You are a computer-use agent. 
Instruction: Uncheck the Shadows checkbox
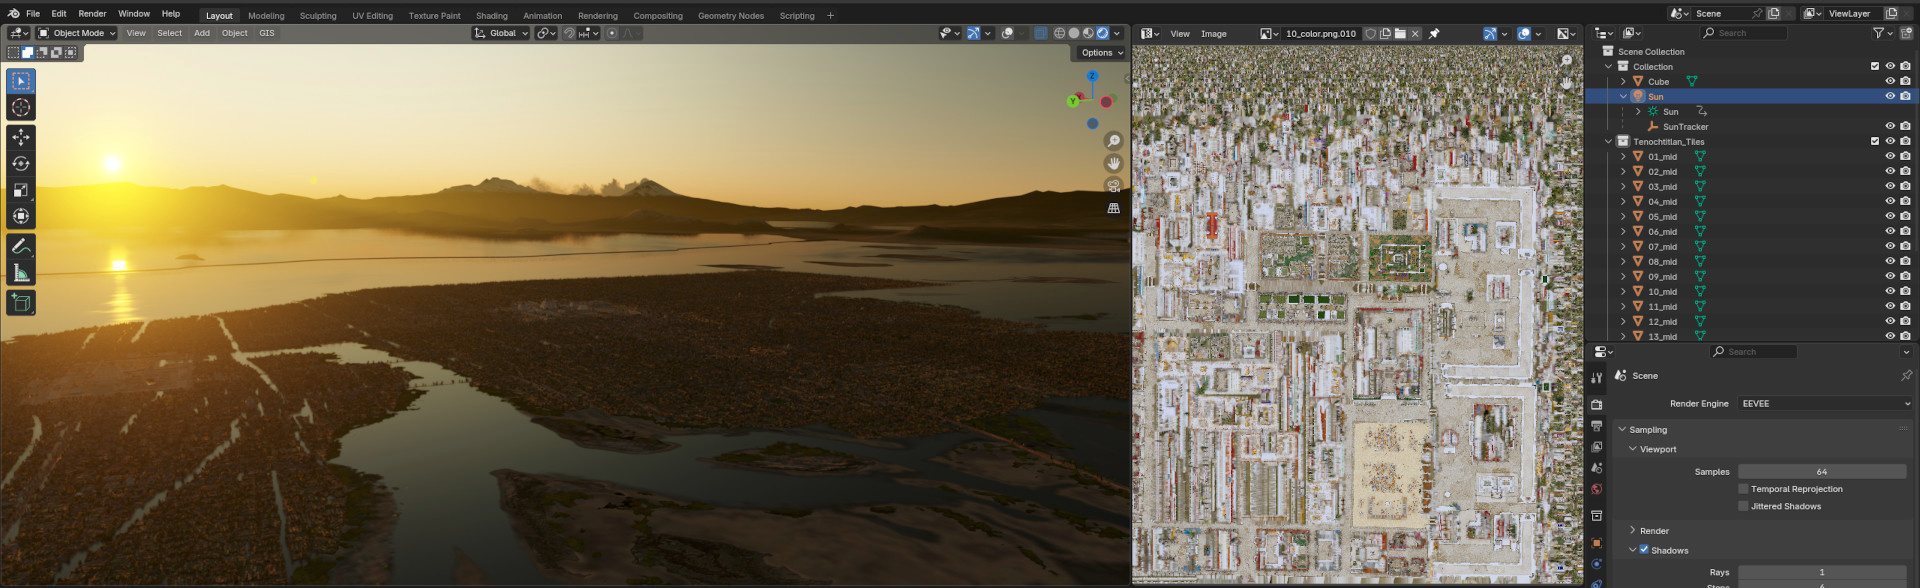pos(1644,550)
